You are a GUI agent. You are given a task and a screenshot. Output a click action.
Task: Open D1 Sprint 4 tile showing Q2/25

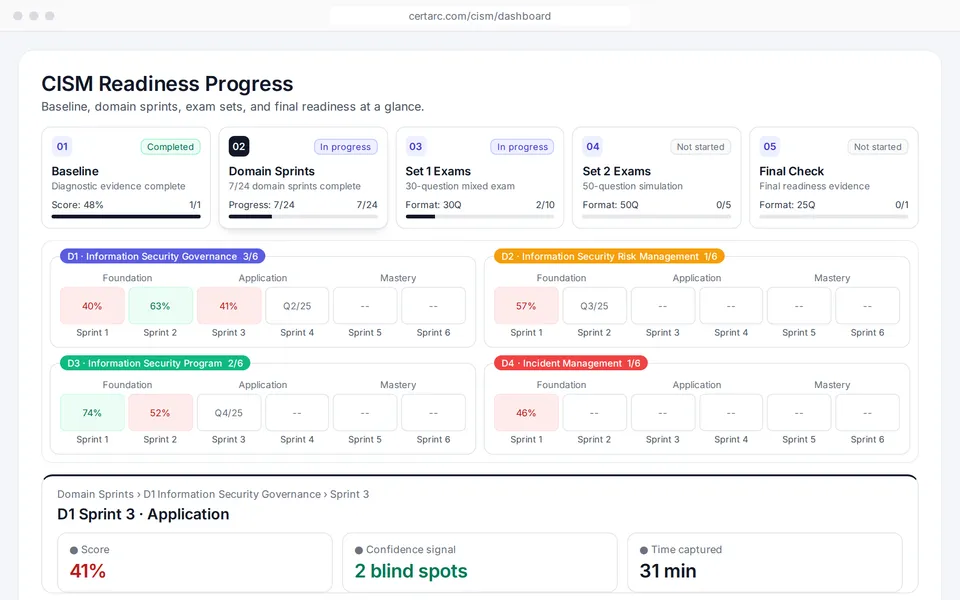297,306
